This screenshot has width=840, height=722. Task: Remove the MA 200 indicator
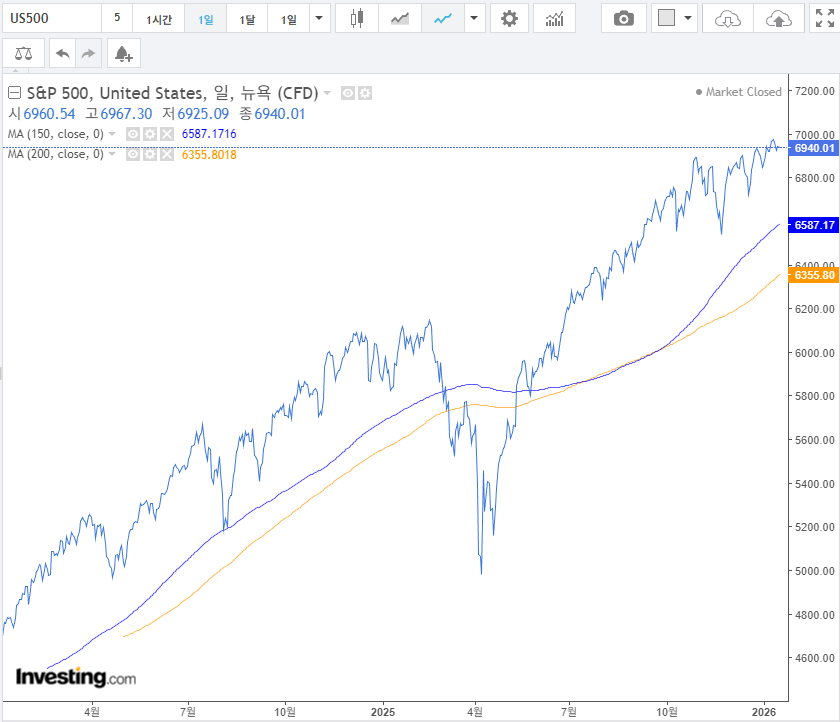167,155
